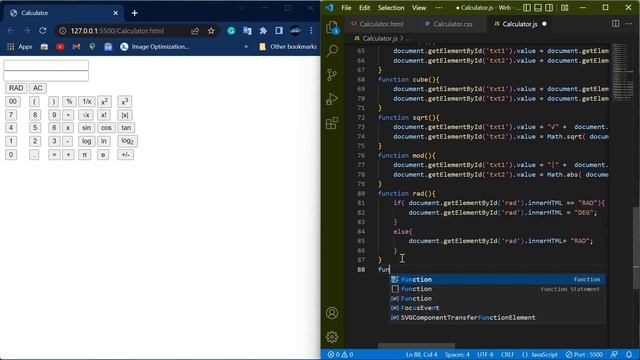Viewport: 640px width, 360px height.
Task: Expand the VS Code overflow menu (three dots)
Action: [439, 8]
